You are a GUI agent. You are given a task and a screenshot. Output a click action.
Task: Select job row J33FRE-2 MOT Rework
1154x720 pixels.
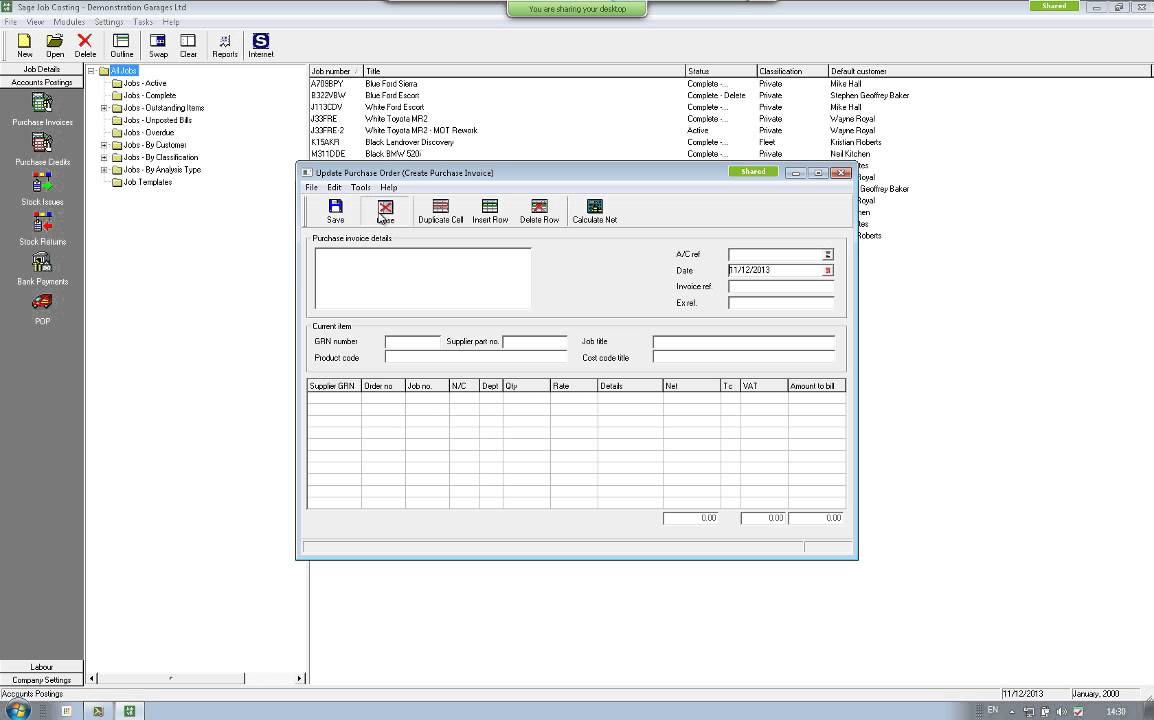point(730,131)
